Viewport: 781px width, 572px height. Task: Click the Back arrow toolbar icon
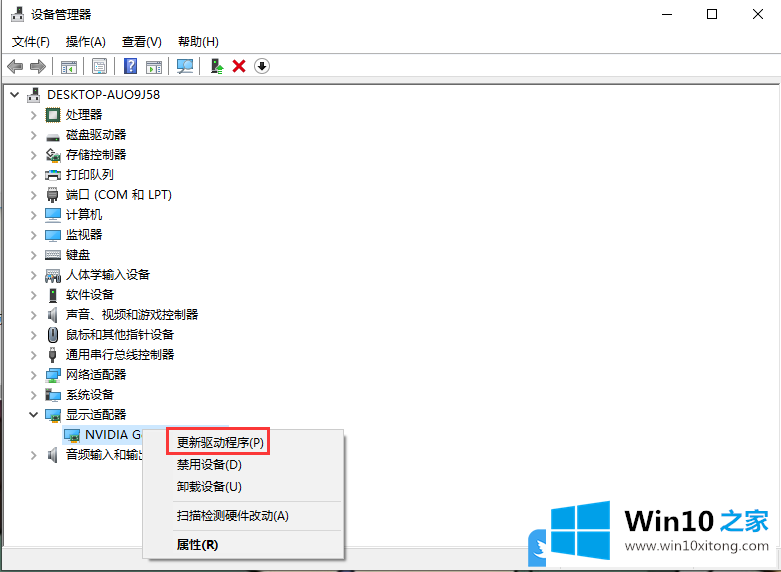tap(15, 66)
